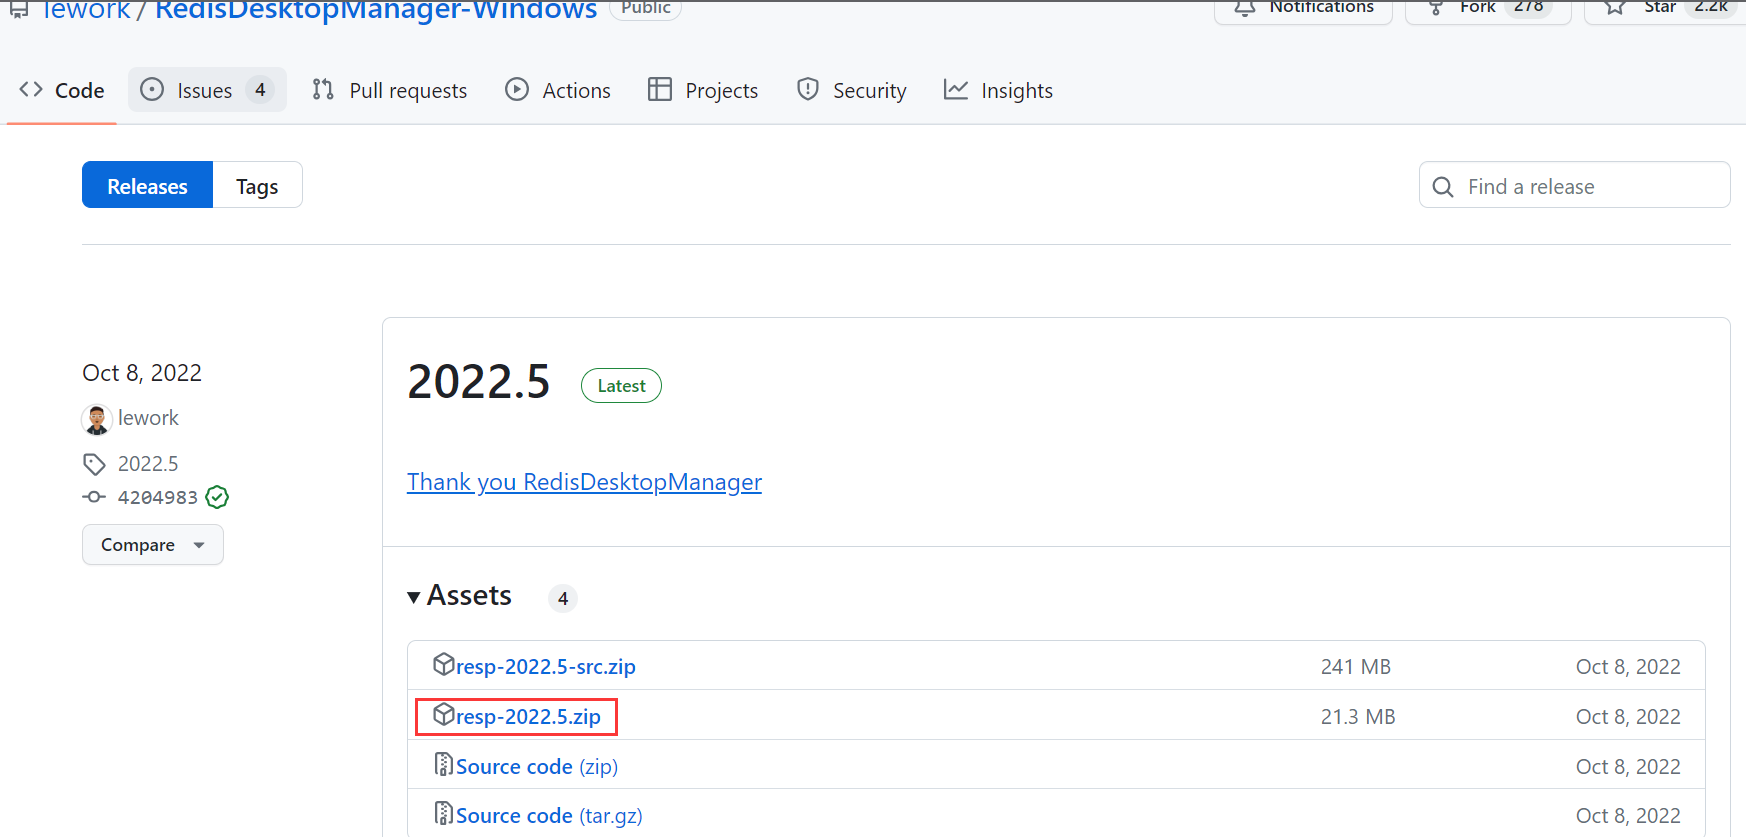Go to Pull requests tab
The width and height of the screenshot is (1746, 837).
390,90
